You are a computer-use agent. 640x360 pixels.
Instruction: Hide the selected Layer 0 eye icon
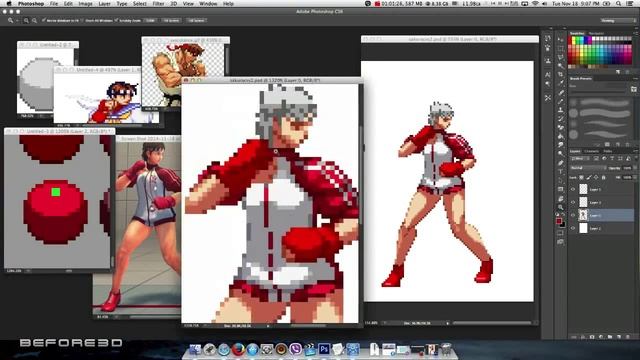[573, 215]
